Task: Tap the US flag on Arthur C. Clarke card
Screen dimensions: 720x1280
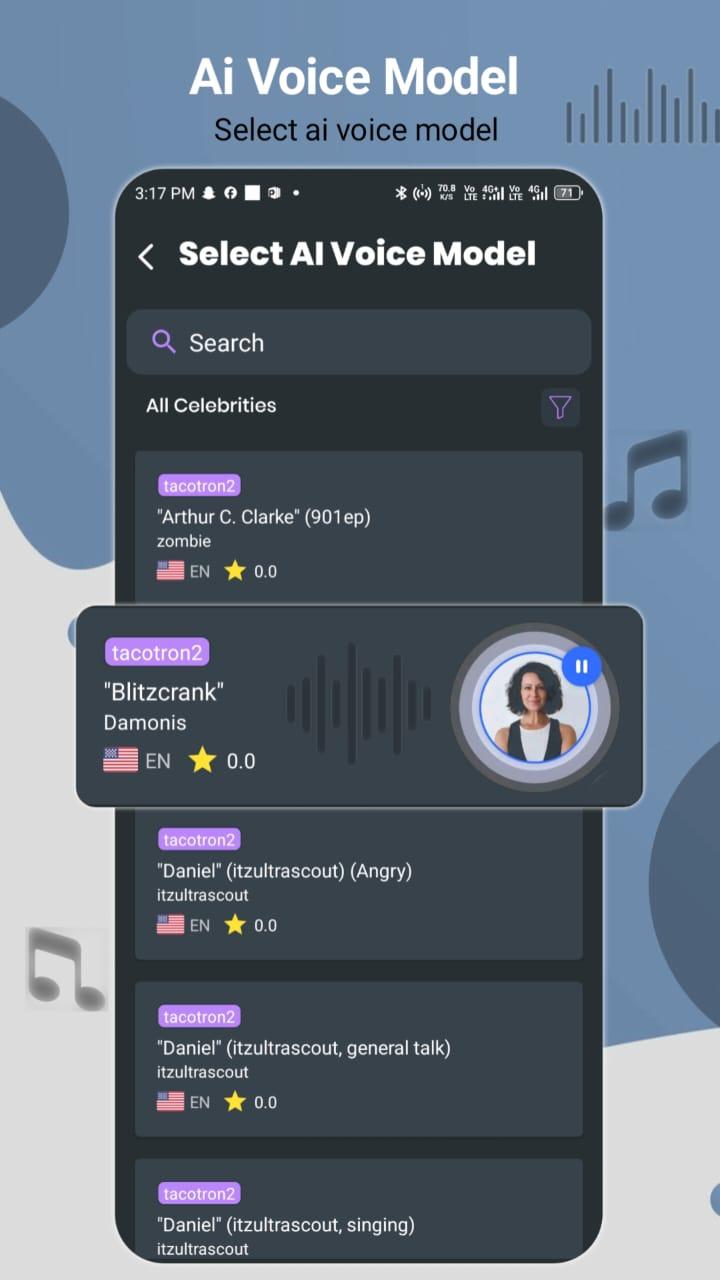Action: [x=170, y=571]
